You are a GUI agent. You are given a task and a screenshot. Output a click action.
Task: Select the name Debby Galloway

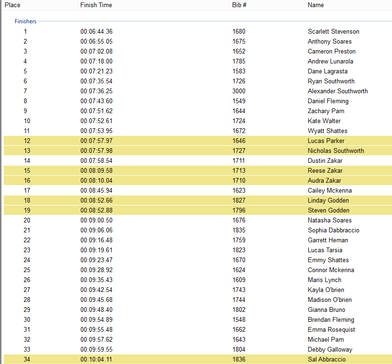(x=330, y=350)
